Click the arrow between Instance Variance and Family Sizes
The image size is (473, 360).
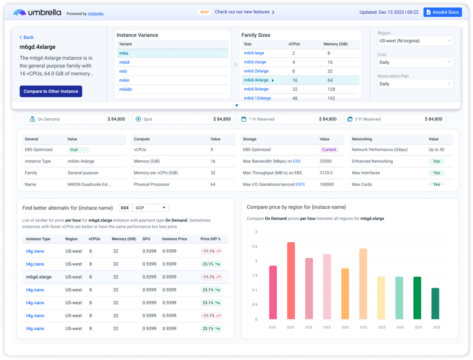pos(235,65)
